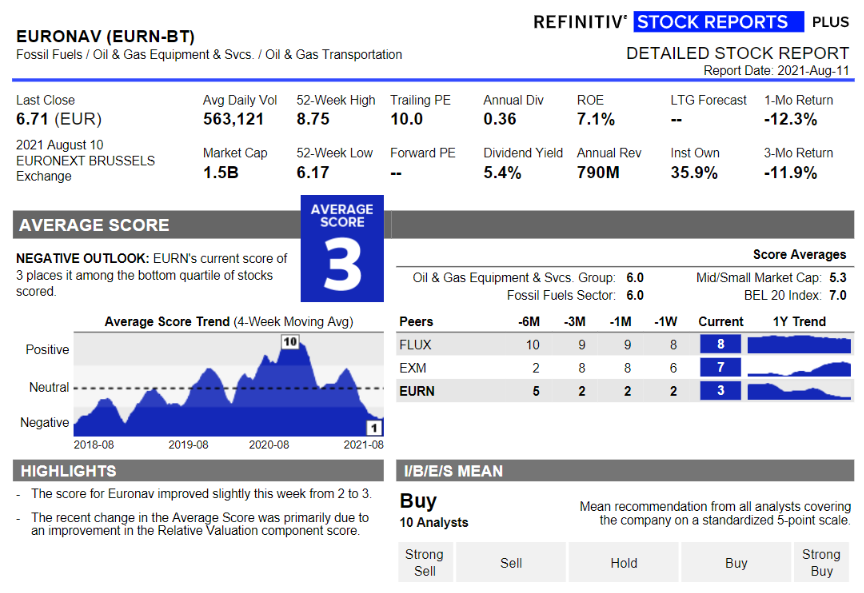Click the Annual Rev value 790M
864x593 pixels.
pos(598,172)
